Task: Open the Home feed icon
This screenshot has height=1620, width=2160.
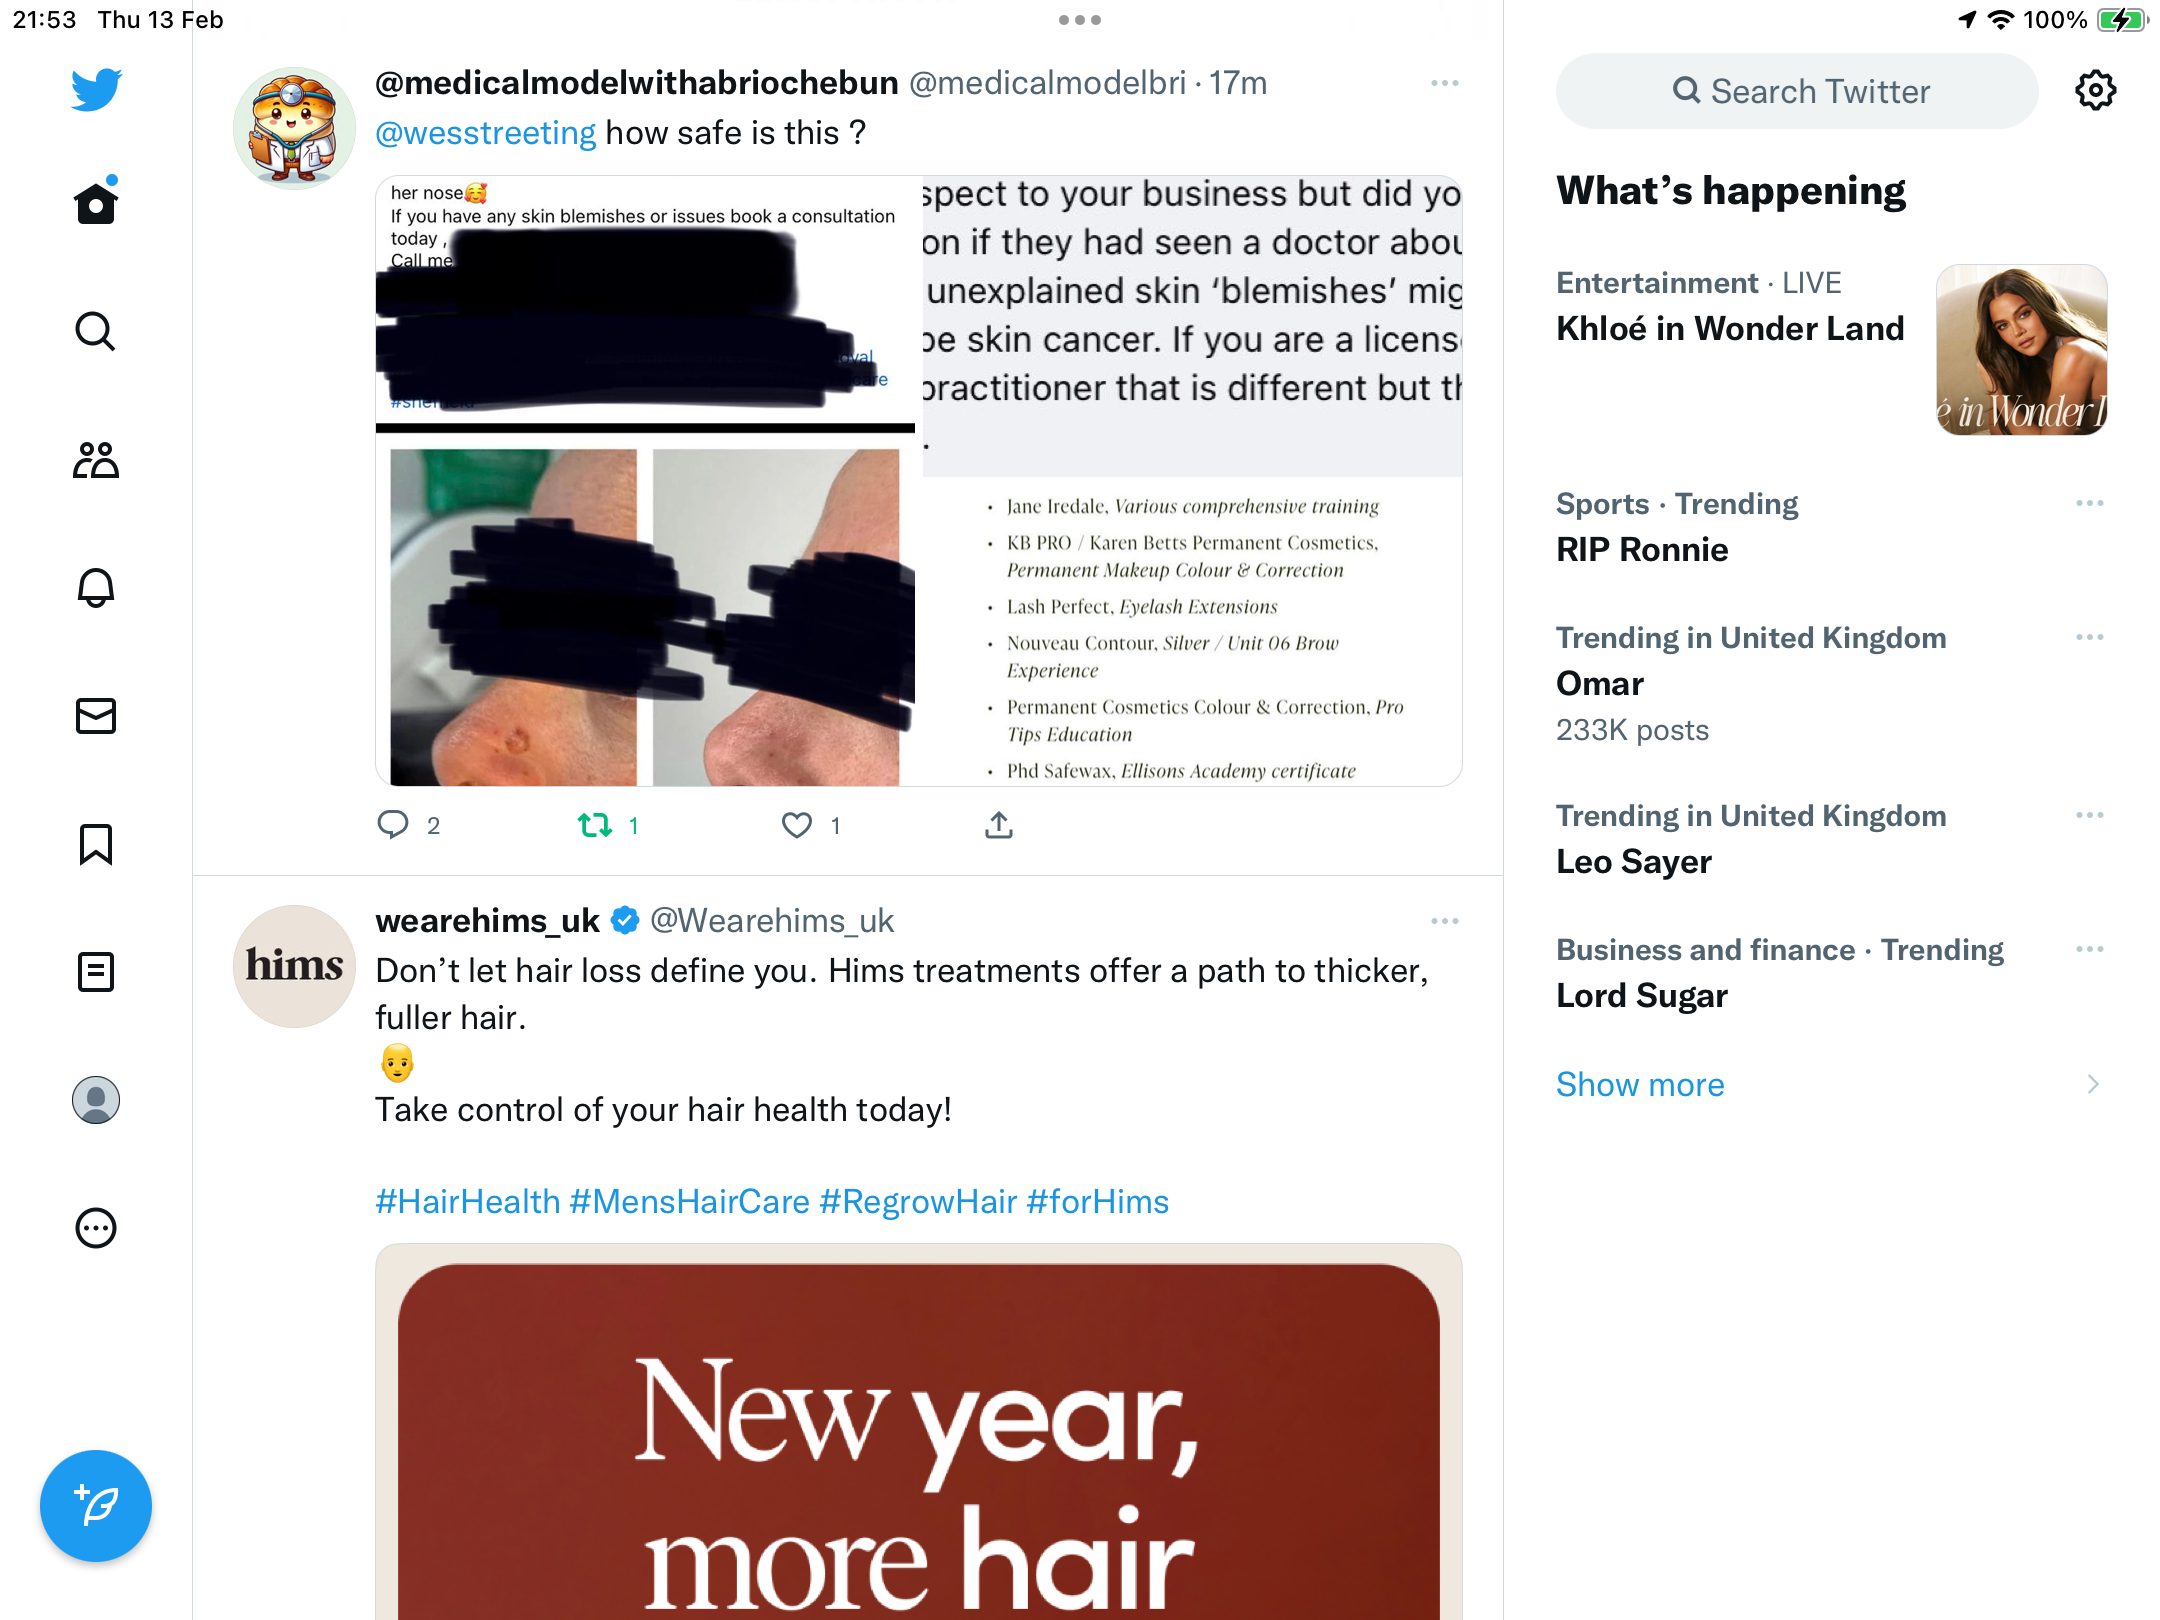Action: 96,203
